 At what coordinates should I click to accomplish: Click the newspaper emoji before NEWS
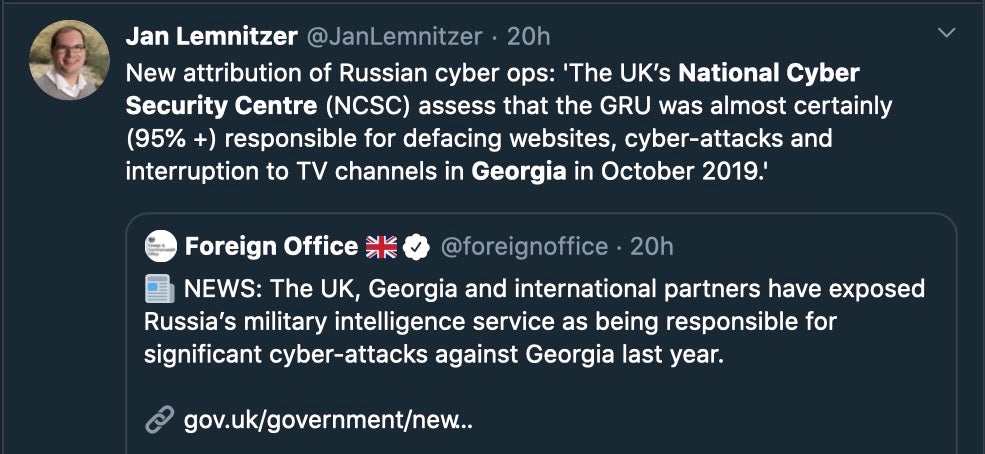tap(159, 290)
